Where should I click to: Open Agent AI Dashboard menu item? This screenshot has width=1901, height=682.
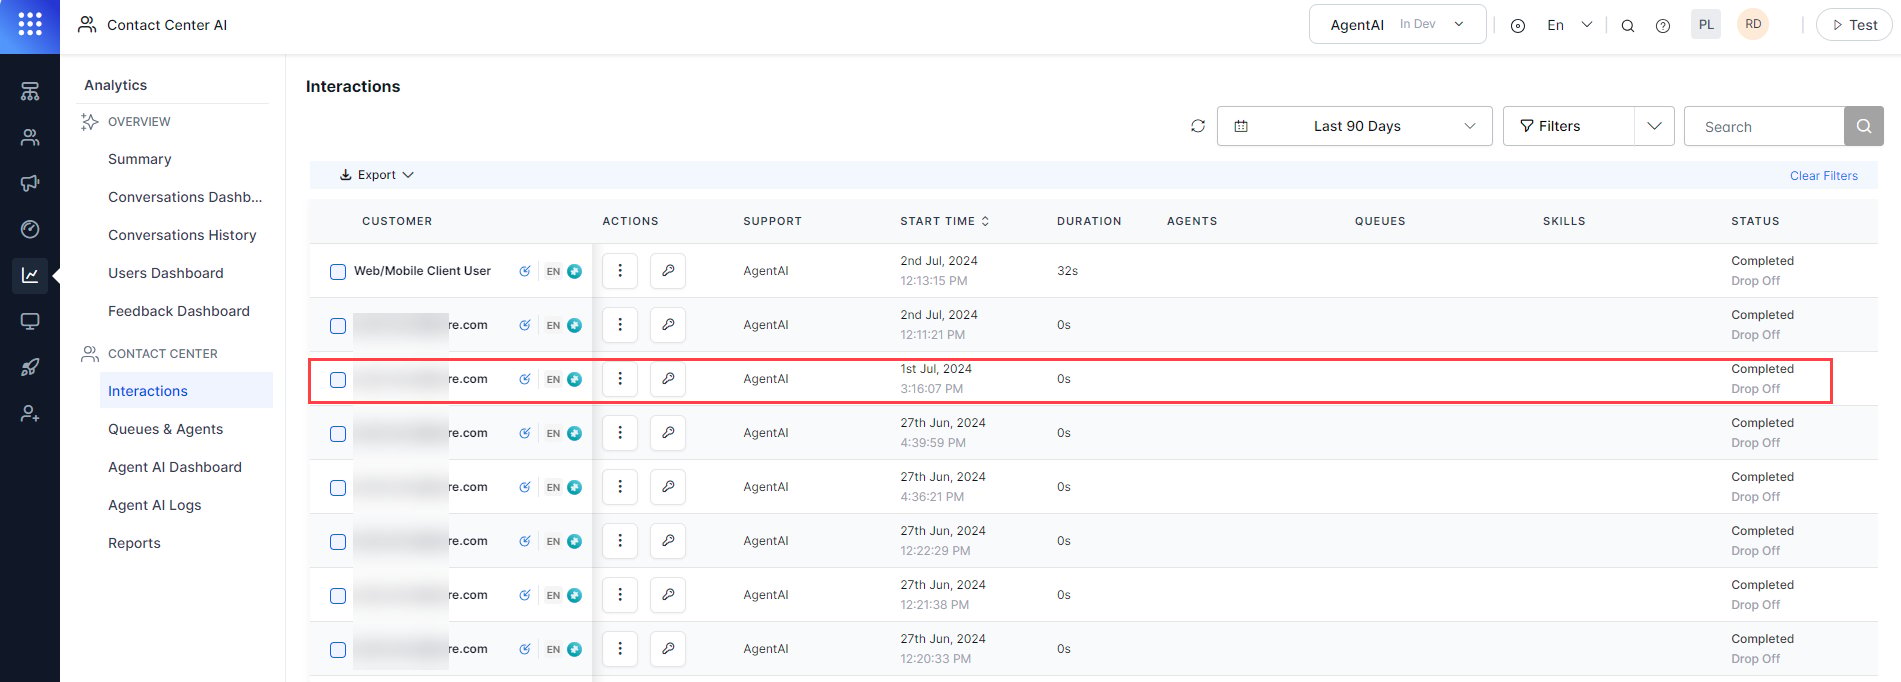[175, 467]
